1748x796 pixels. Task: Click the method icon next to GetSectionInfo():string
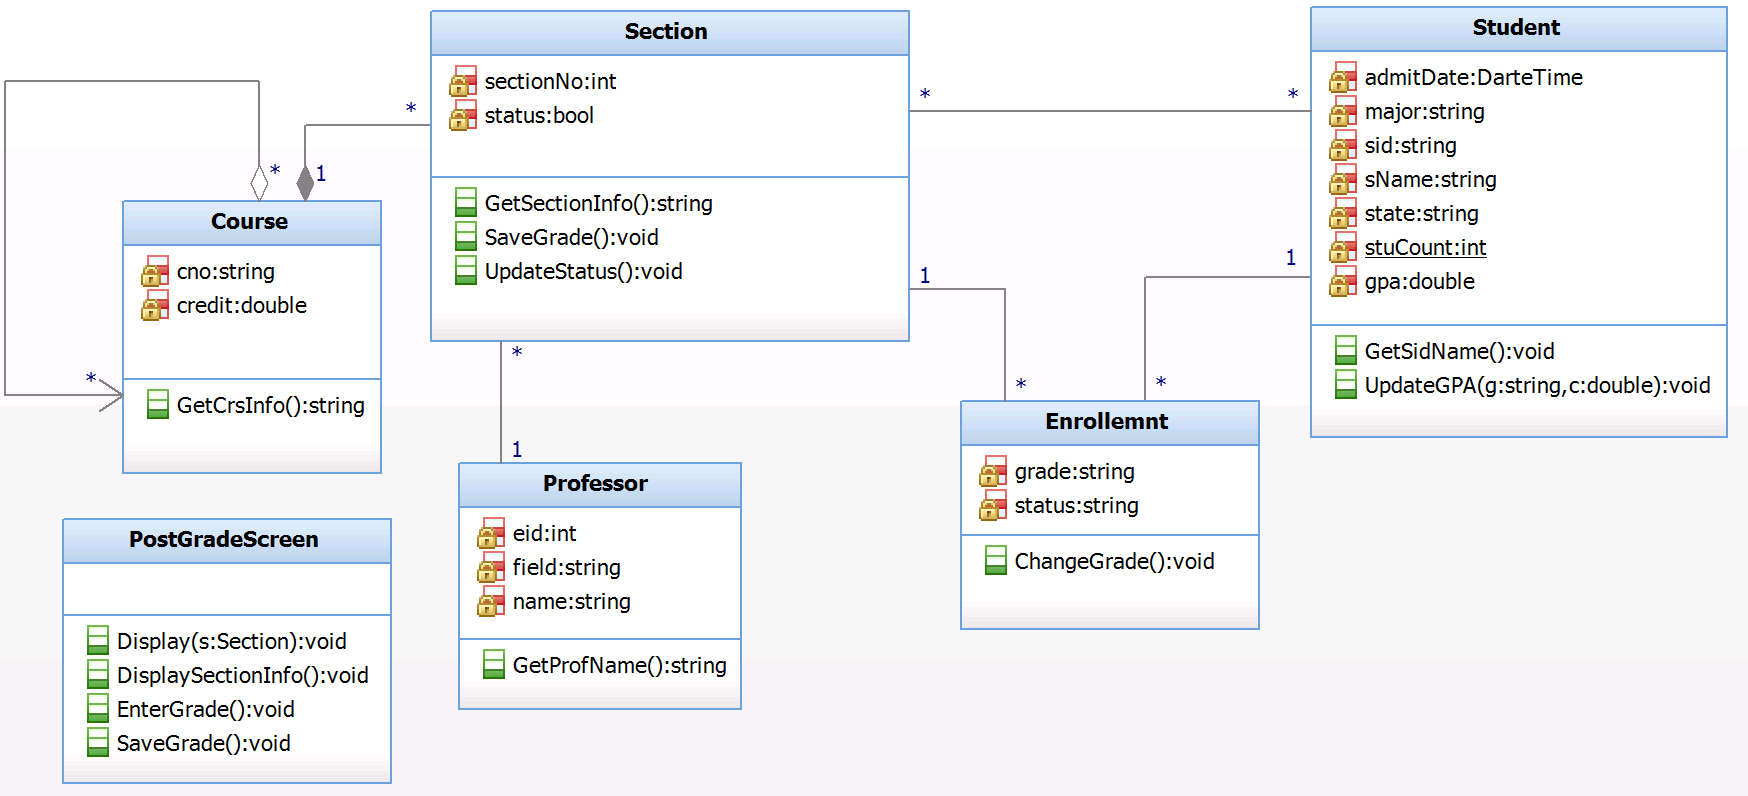click(466, 203)
